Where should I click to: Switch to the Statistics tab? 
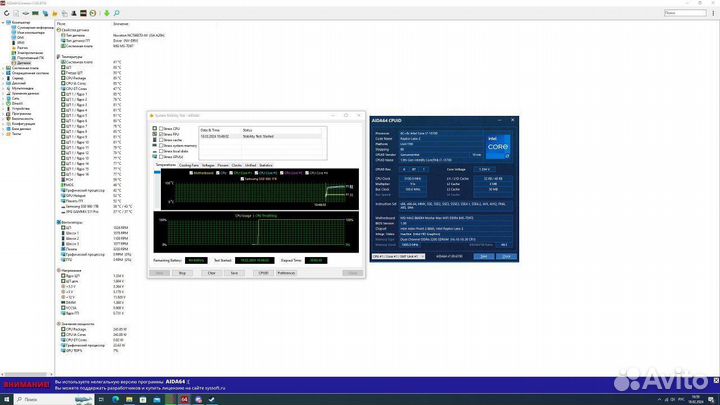pos(266,164)
